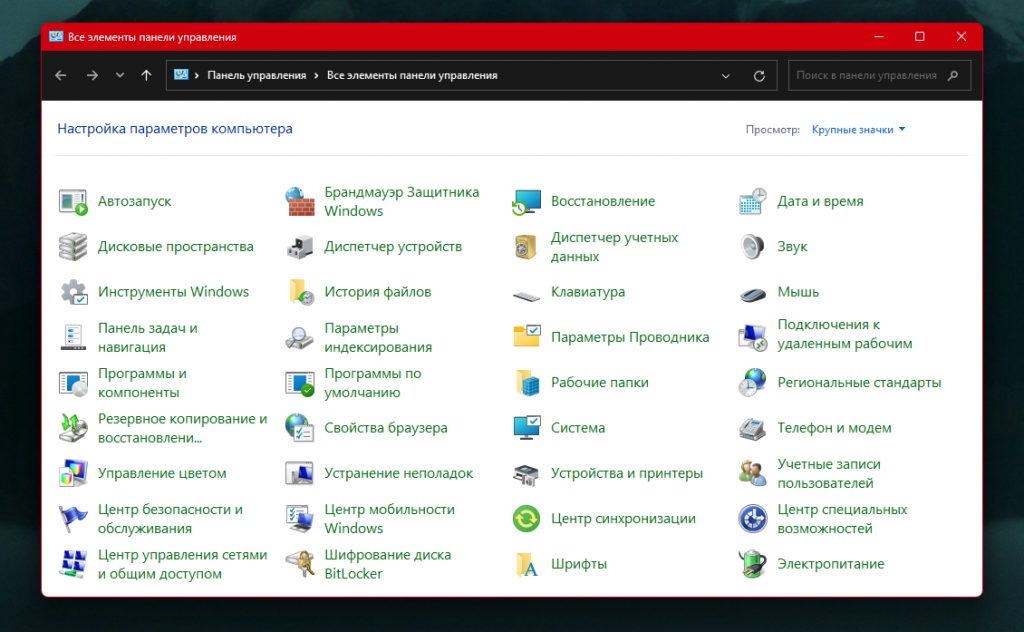Screen dimensions: 1024x632
Task: Open the Автозапуск text link
Action: click(x=135, y=202)
